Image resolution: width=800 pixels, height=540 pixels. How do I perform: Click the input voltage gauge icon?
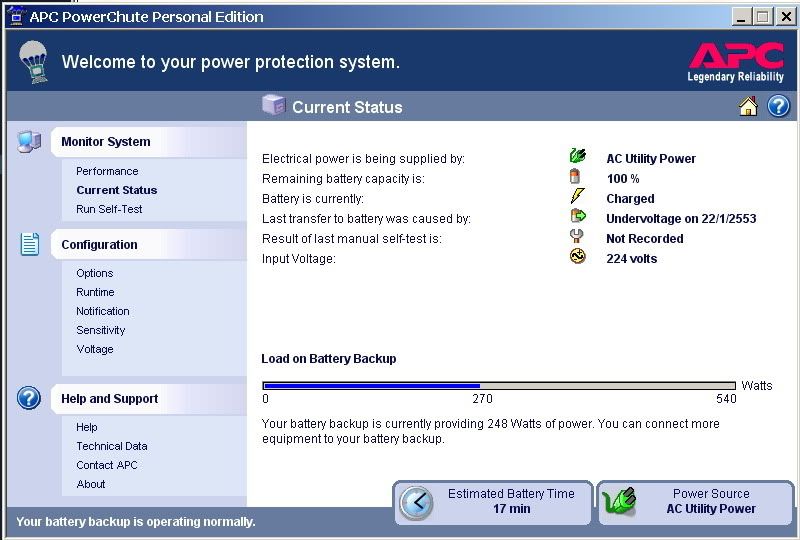pyautogui.click(x=577, y=257)
